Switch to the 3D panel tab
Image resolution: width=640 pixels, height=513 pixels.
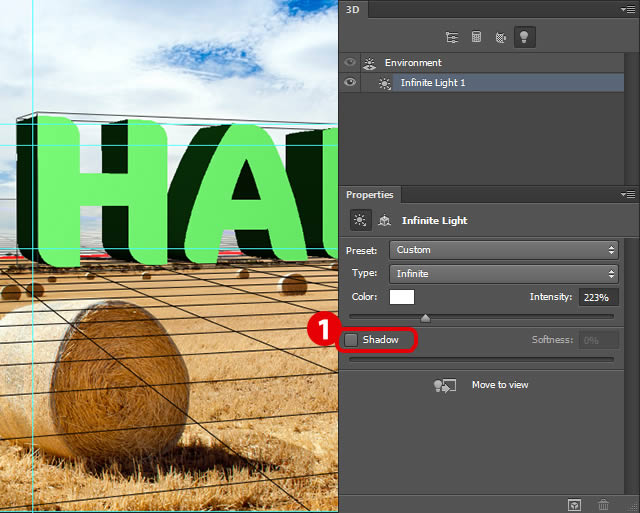pyautogui.click(x=353, y=9)
